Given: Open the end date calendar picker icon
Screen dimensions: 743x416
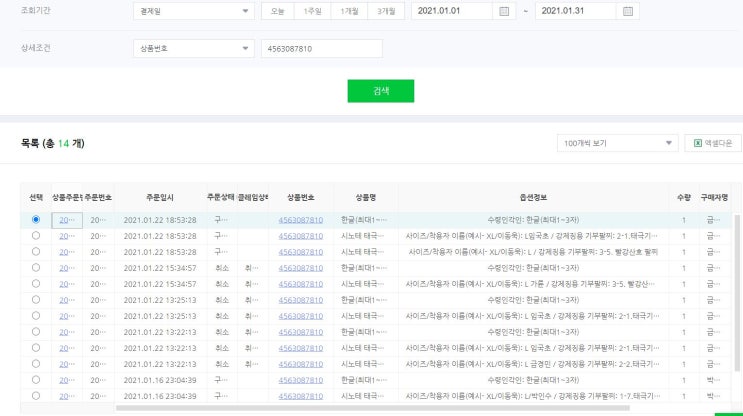Looking at the screenshot, I should (628, 11).
